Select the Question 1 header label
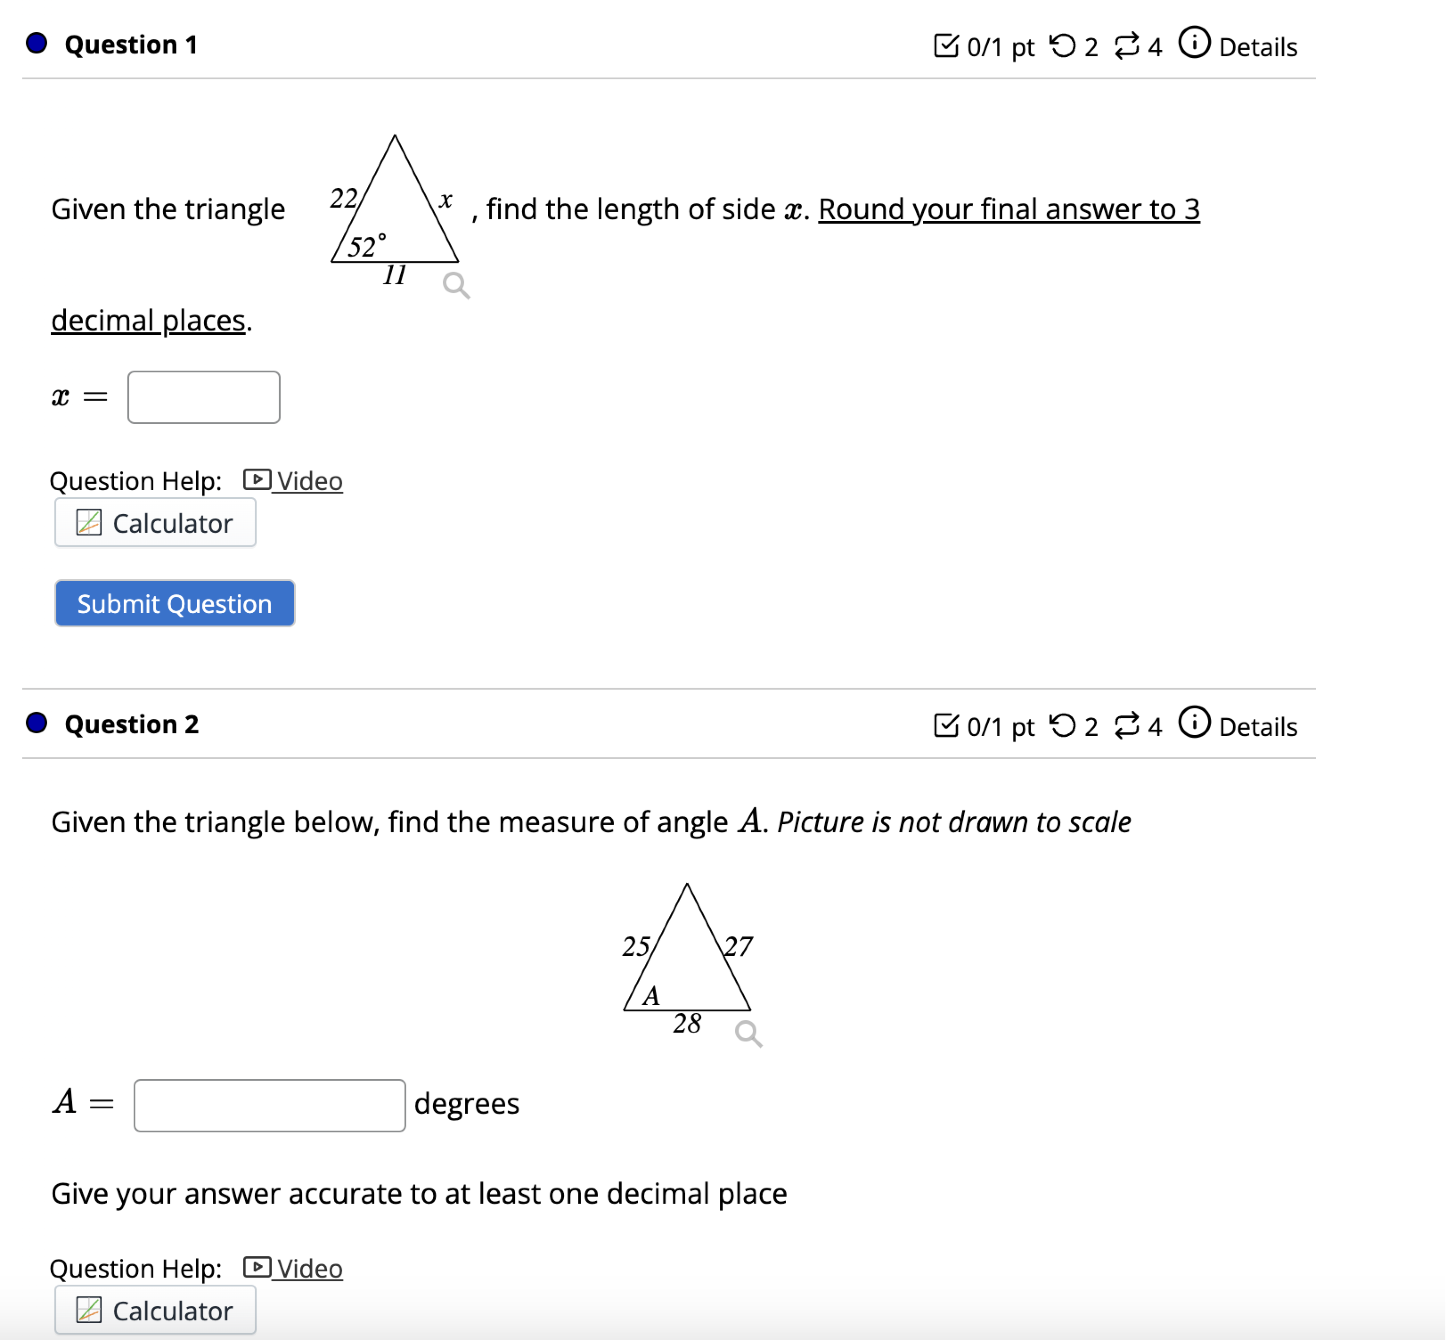Screen dimensions: 1446x1340 tap(130, 44)
